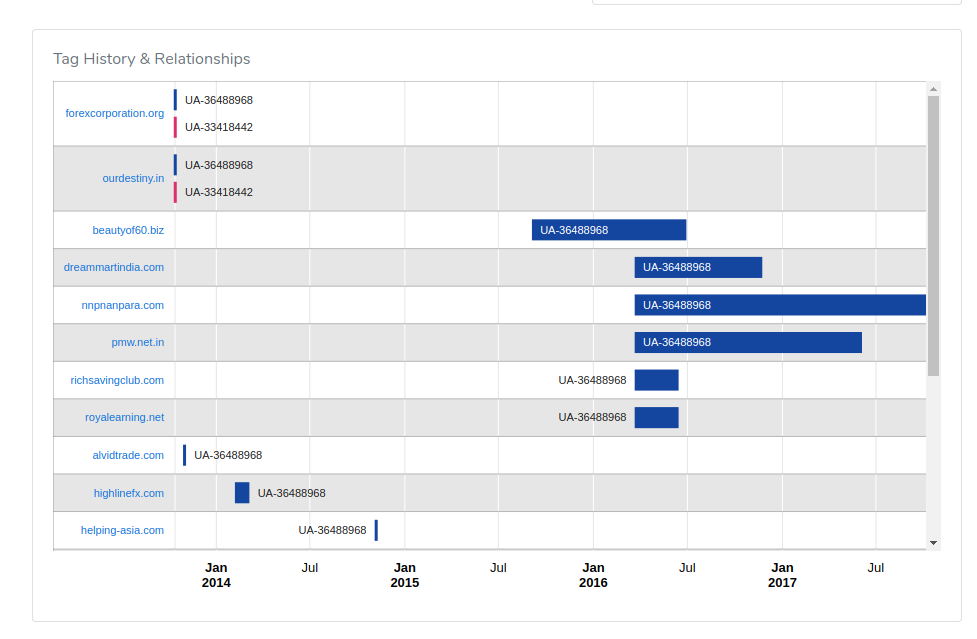The width and height of the screenshot is (977, 639).
Task: Click UA-36488968 label in richsavingclub.com row
Action: tap(592, 381)
